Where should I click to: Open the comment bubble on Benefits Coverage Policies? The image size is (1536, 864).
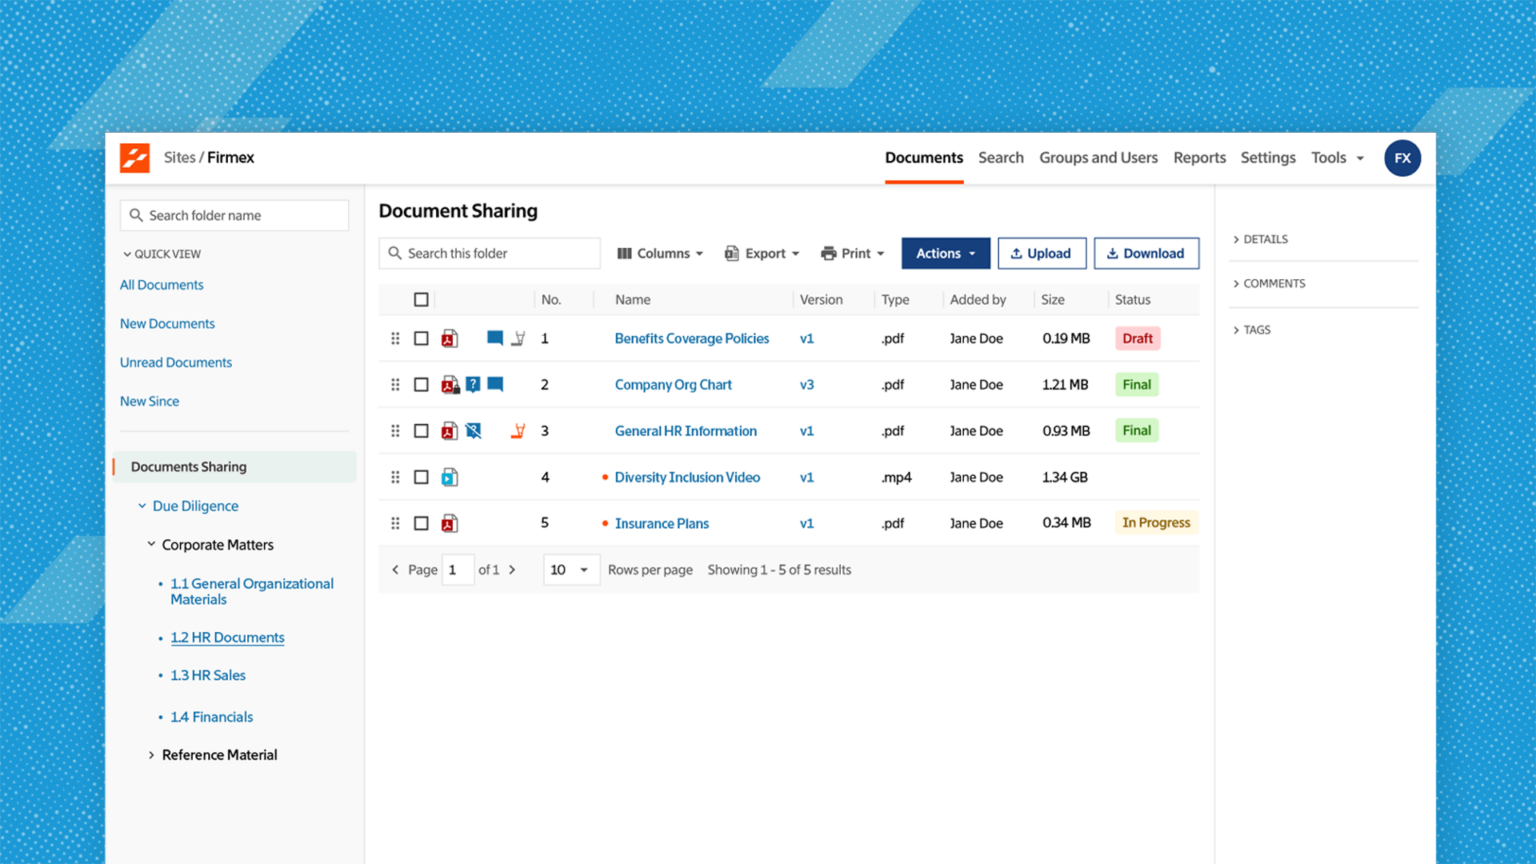494,338
